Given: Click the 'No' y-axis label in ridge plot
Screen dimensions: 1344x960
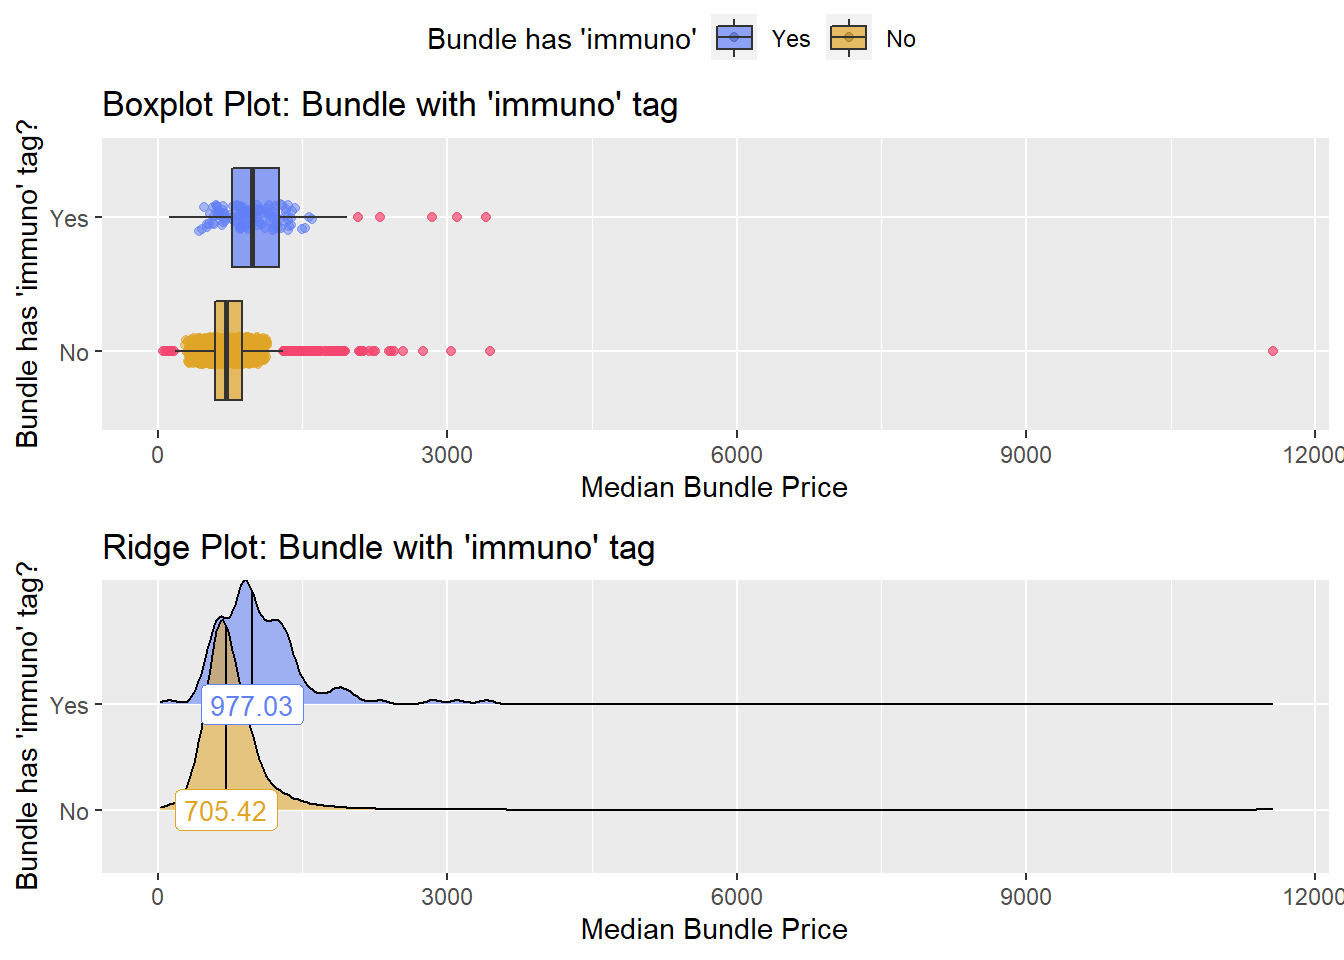Looking at the screenshot, I should (74, 811).
